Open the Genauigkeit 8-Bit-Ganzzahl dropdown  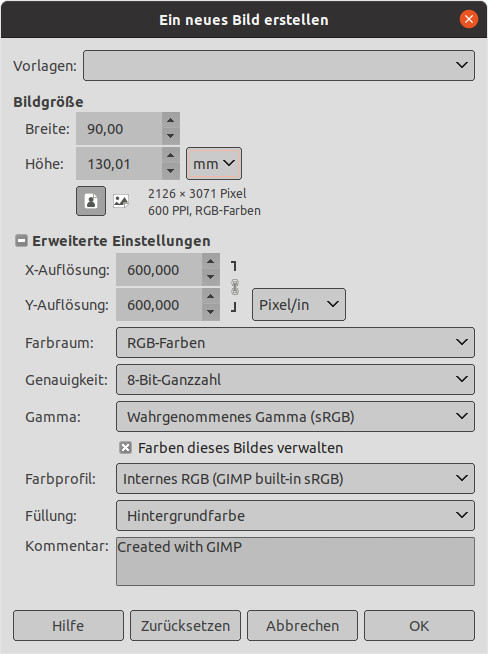coord(295,380)
